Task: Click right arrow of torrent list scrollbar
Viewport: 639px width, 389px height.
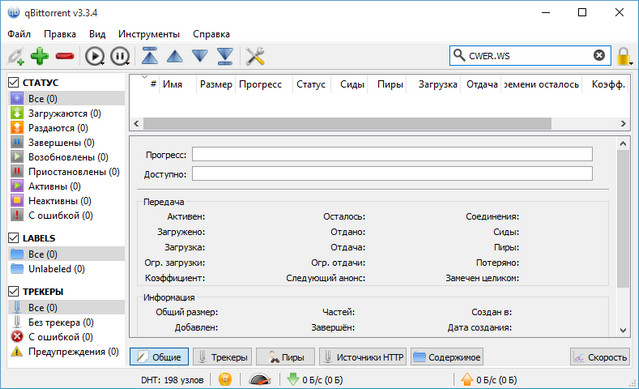Action: point(623,123)
